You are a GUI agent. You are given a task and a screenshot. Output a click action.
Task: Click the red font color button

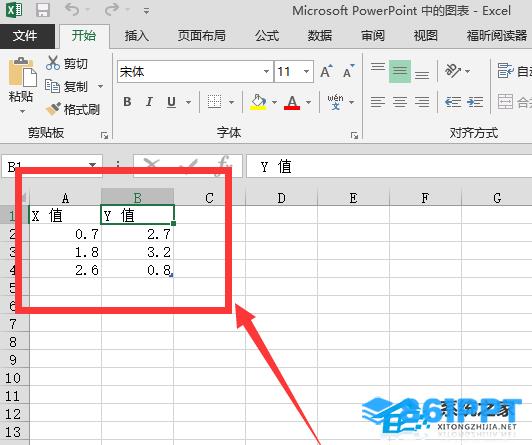coord(292,102)
